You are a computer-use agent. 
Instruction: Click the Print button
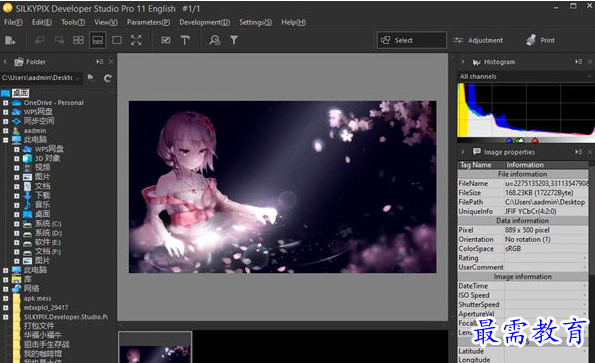pyautogui.click(x=540, y=40)
